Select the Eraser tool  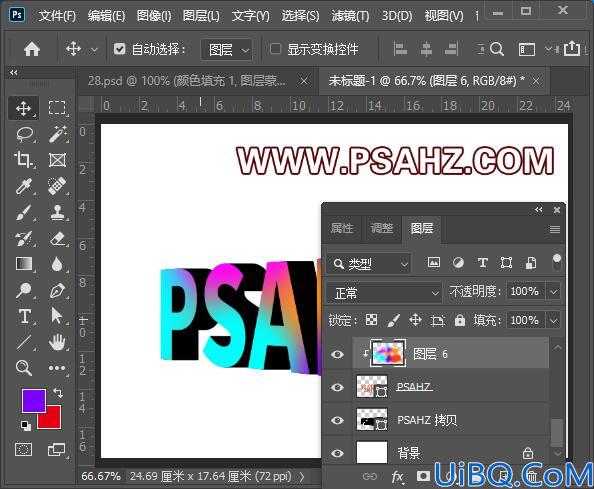click(x=58, y=239)
